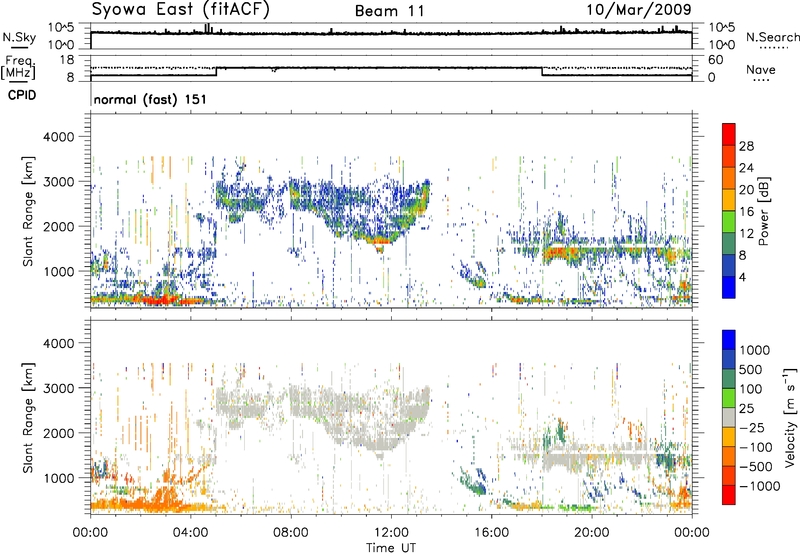Select the "N.Search" legend label
Image resolution: width=800 pixels, height=554 pixels.
[x=772, y=37]
